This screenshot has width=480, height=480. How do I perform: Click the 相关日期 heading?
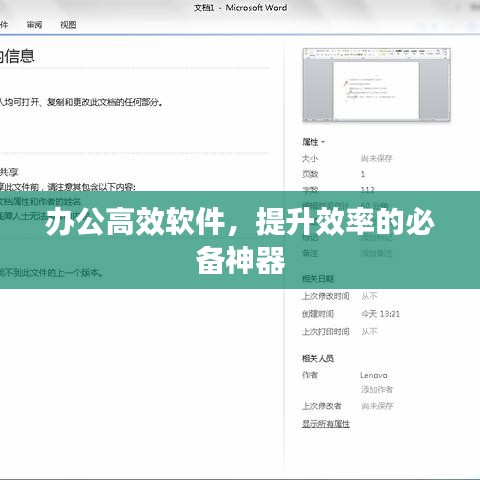click(x=318, y=278)
